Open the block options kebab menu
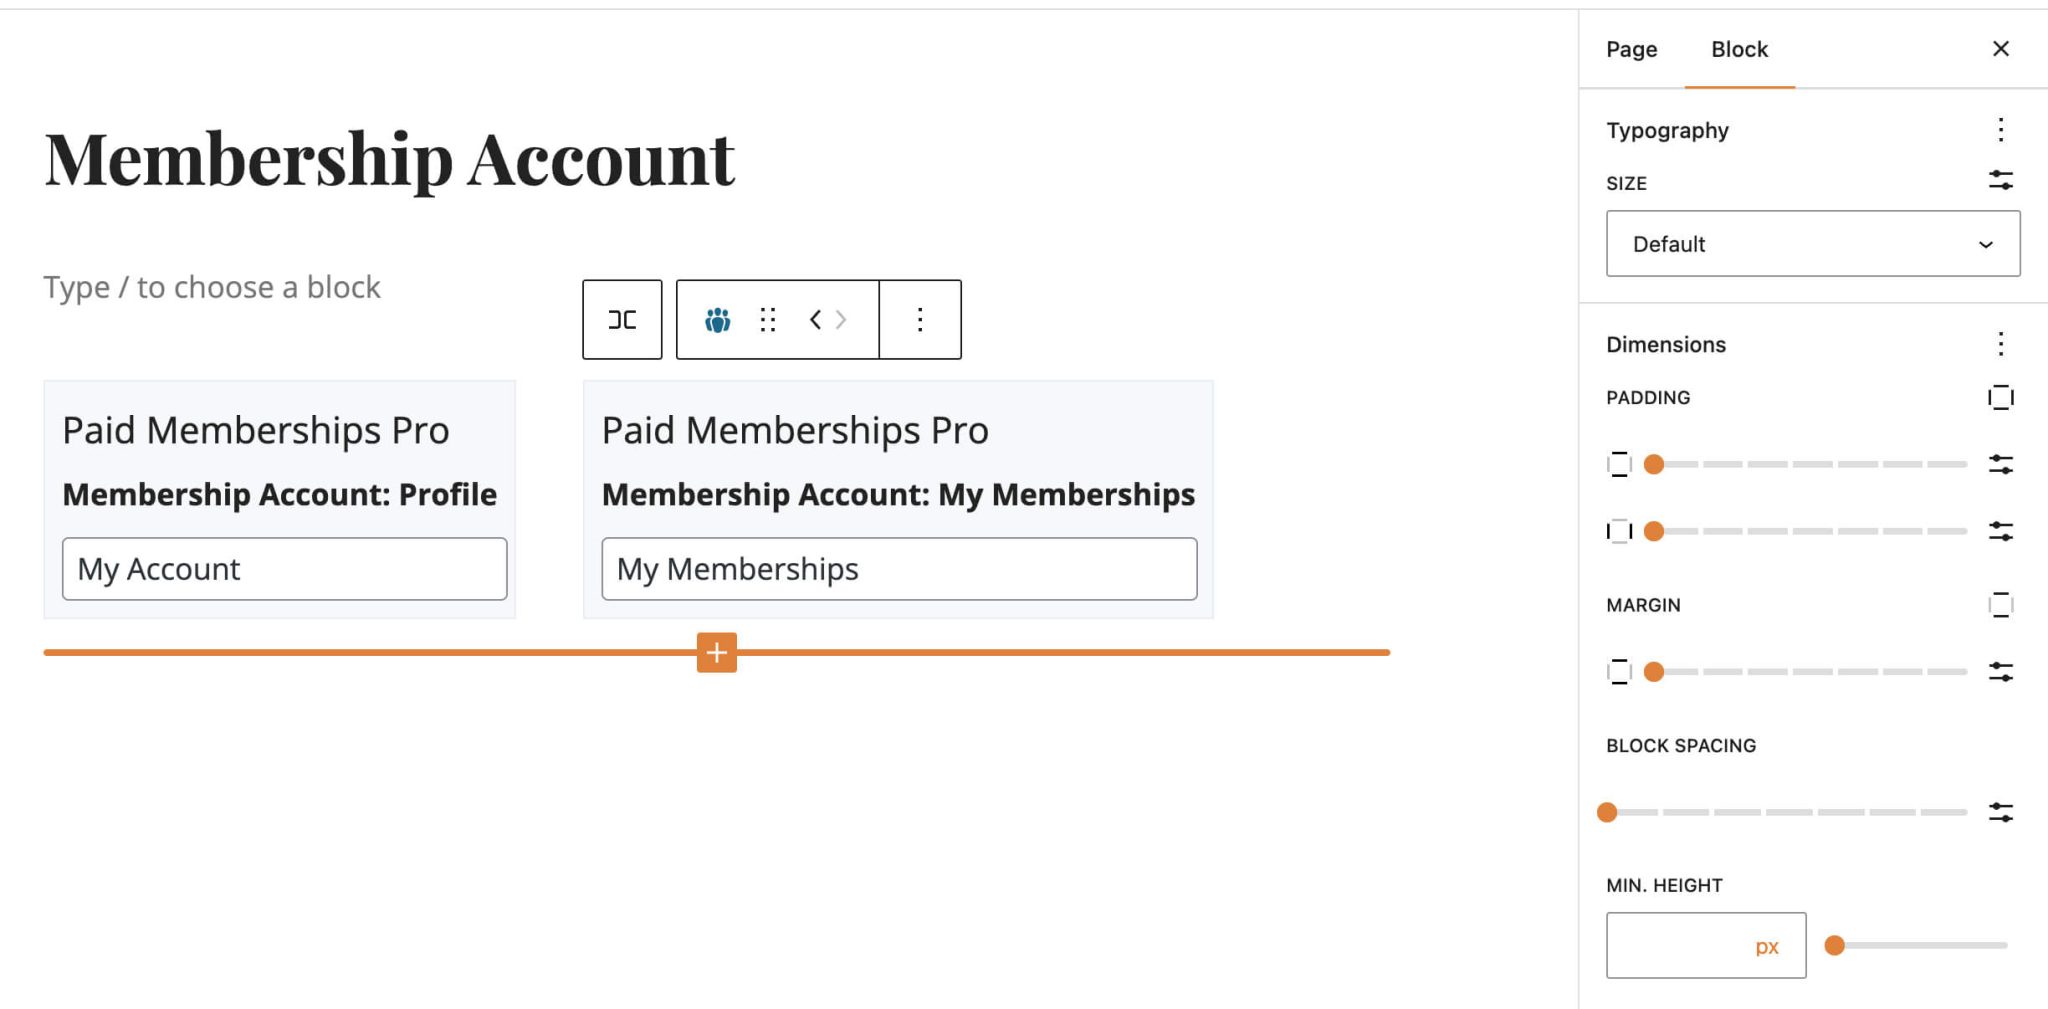This screenshot has height=1009, width=2048. 919,319
